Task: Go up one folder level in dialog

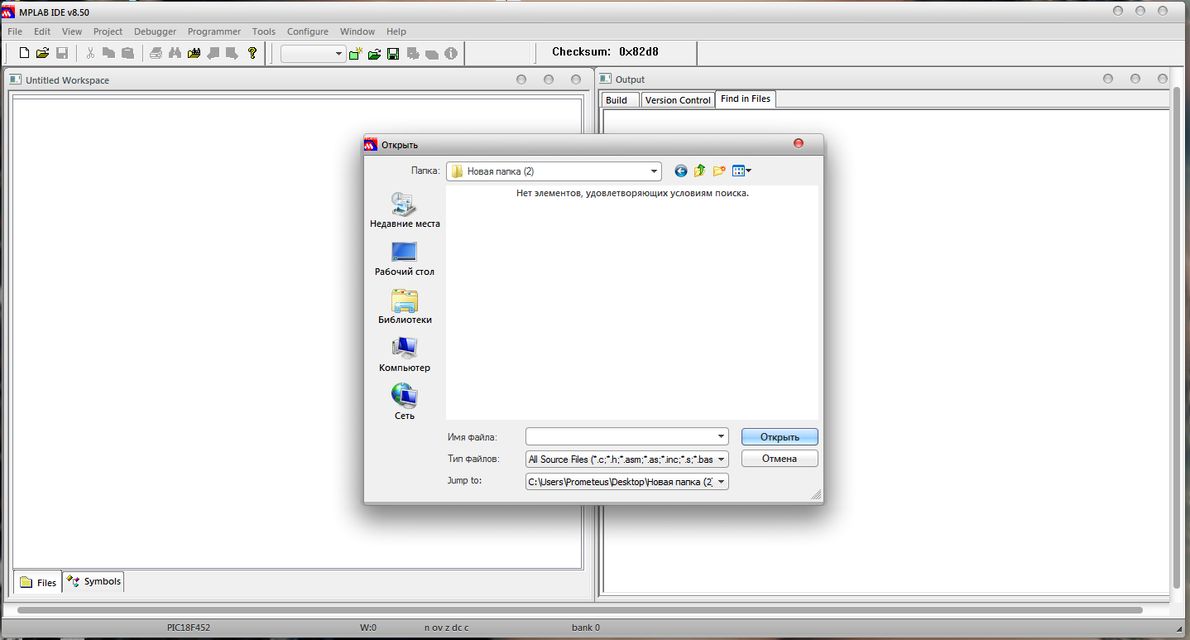Action: pyautogui.click(x=700, y=171)
